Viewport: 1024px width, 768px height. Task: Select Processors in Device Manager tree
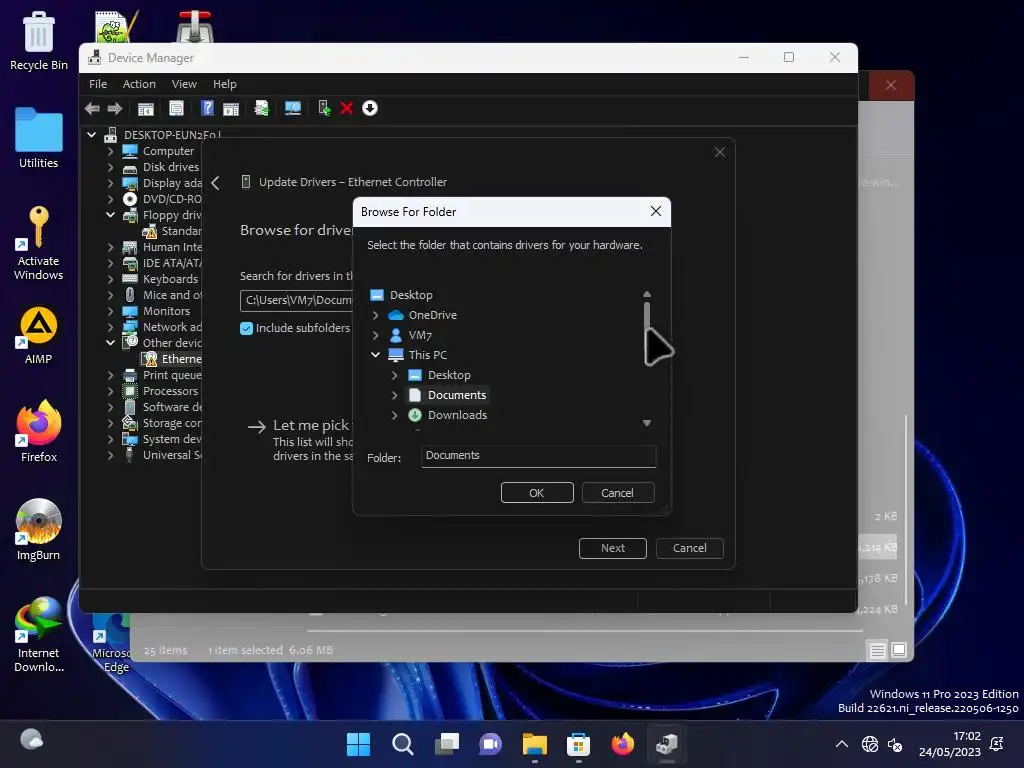[170, 391]
